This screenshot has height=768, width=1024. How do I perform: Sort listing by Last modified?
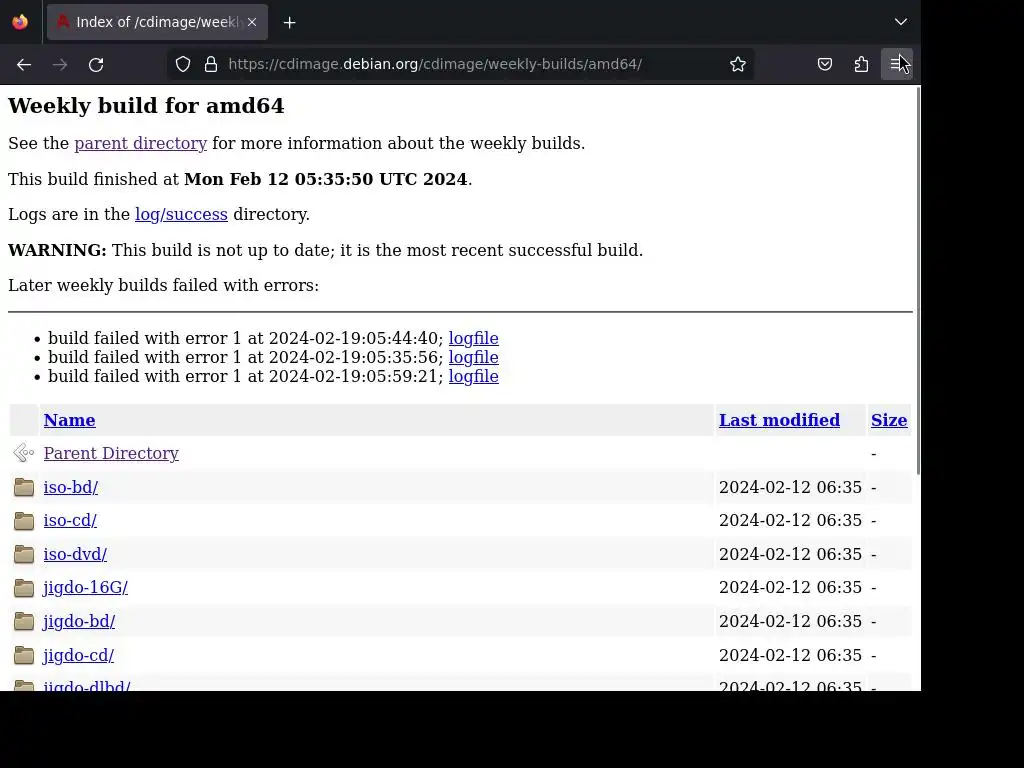coord(779,420)
